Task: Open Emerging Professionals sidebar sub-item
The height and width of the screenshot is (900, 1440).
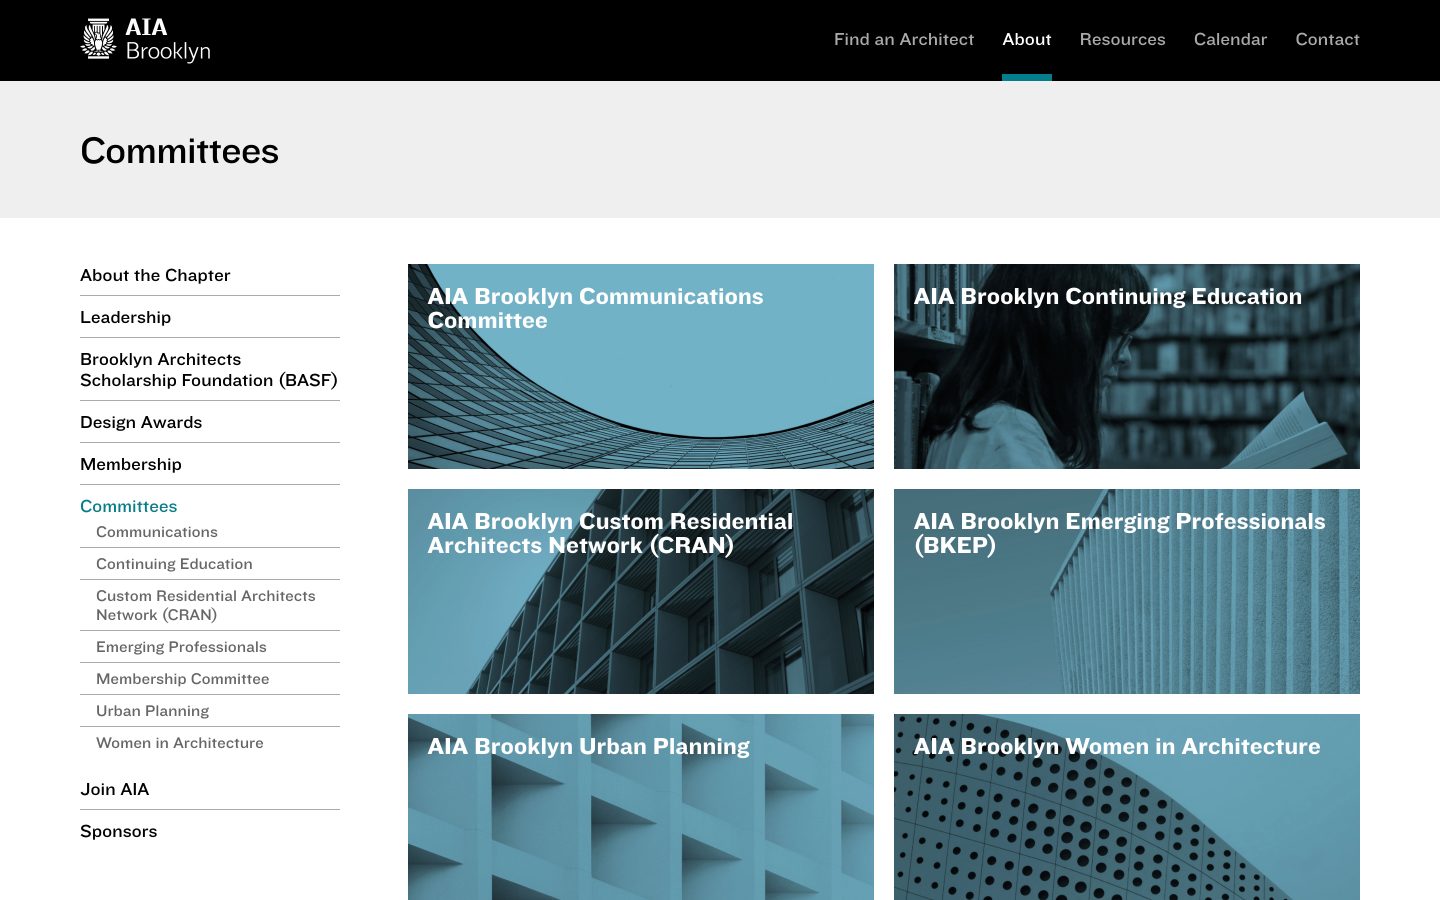Action: [x=181, y=647]
